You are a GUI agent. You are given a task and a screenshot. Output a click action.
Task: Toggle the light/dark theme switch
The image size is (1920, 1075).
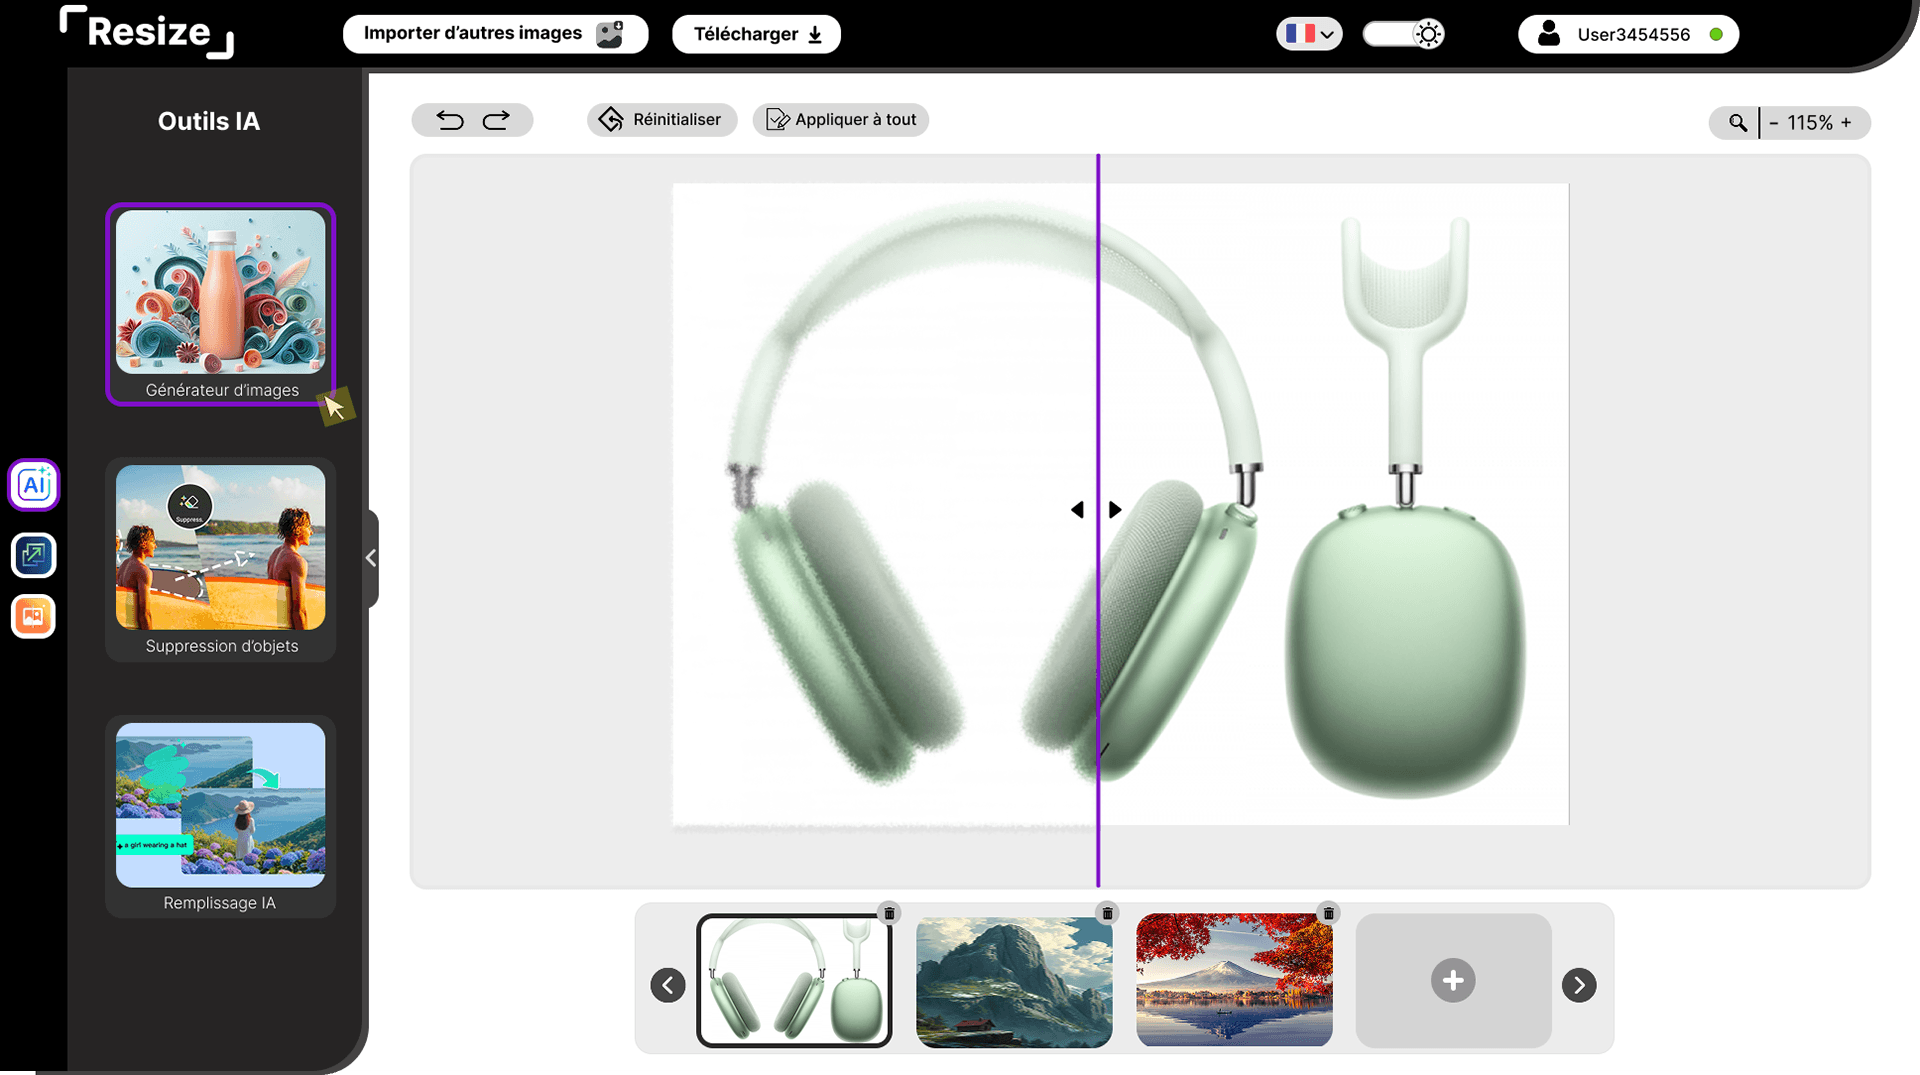point(1403,34)
